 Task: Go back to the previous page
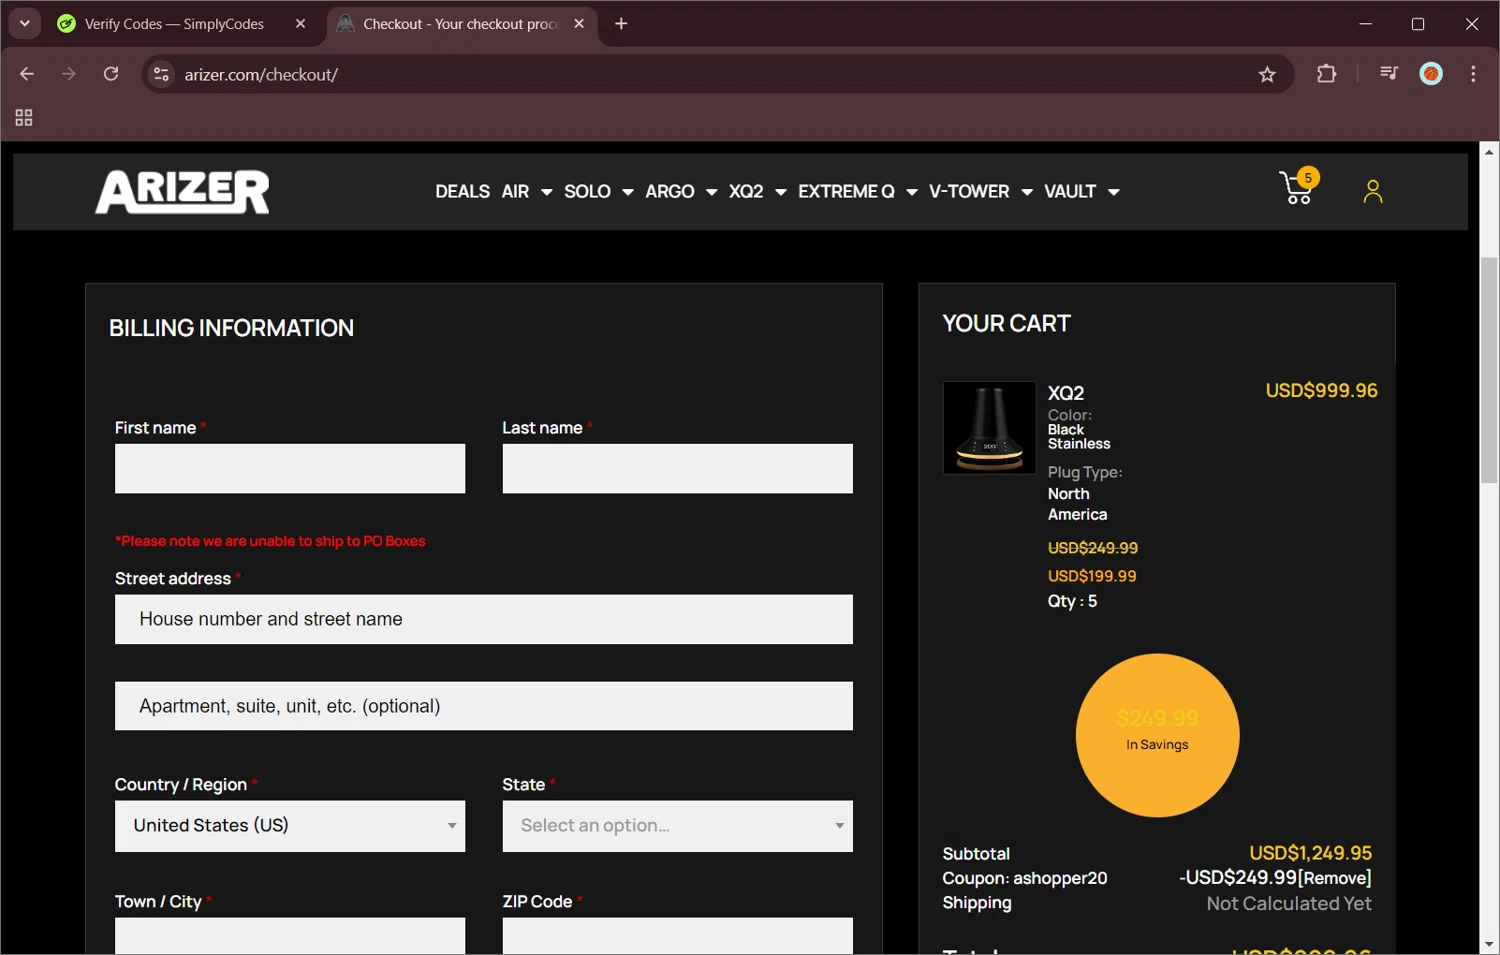coord(27,74)
